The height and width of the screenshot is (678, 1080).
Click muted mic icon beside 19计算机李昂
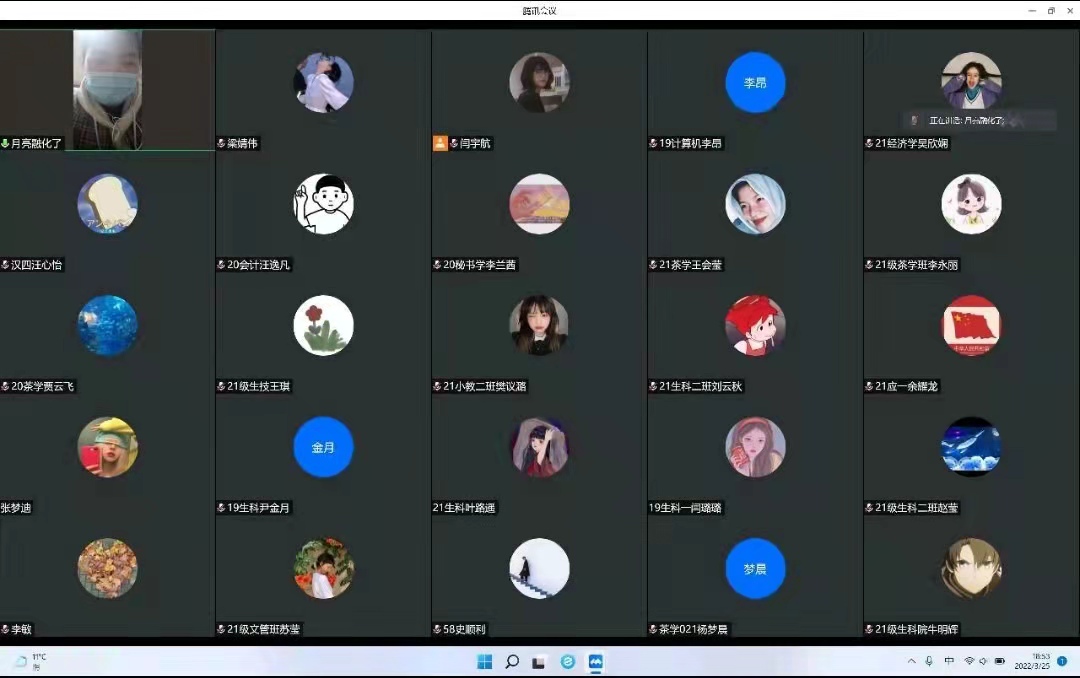pos(653,143)
